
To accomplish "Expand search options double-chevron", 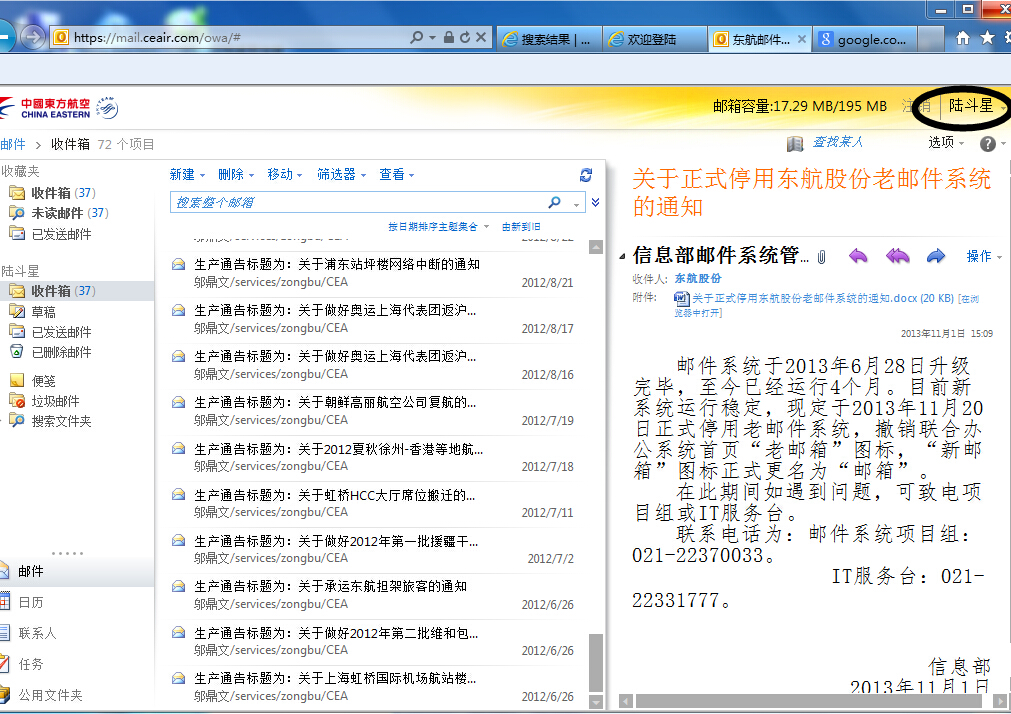I will tap(595, 203).
